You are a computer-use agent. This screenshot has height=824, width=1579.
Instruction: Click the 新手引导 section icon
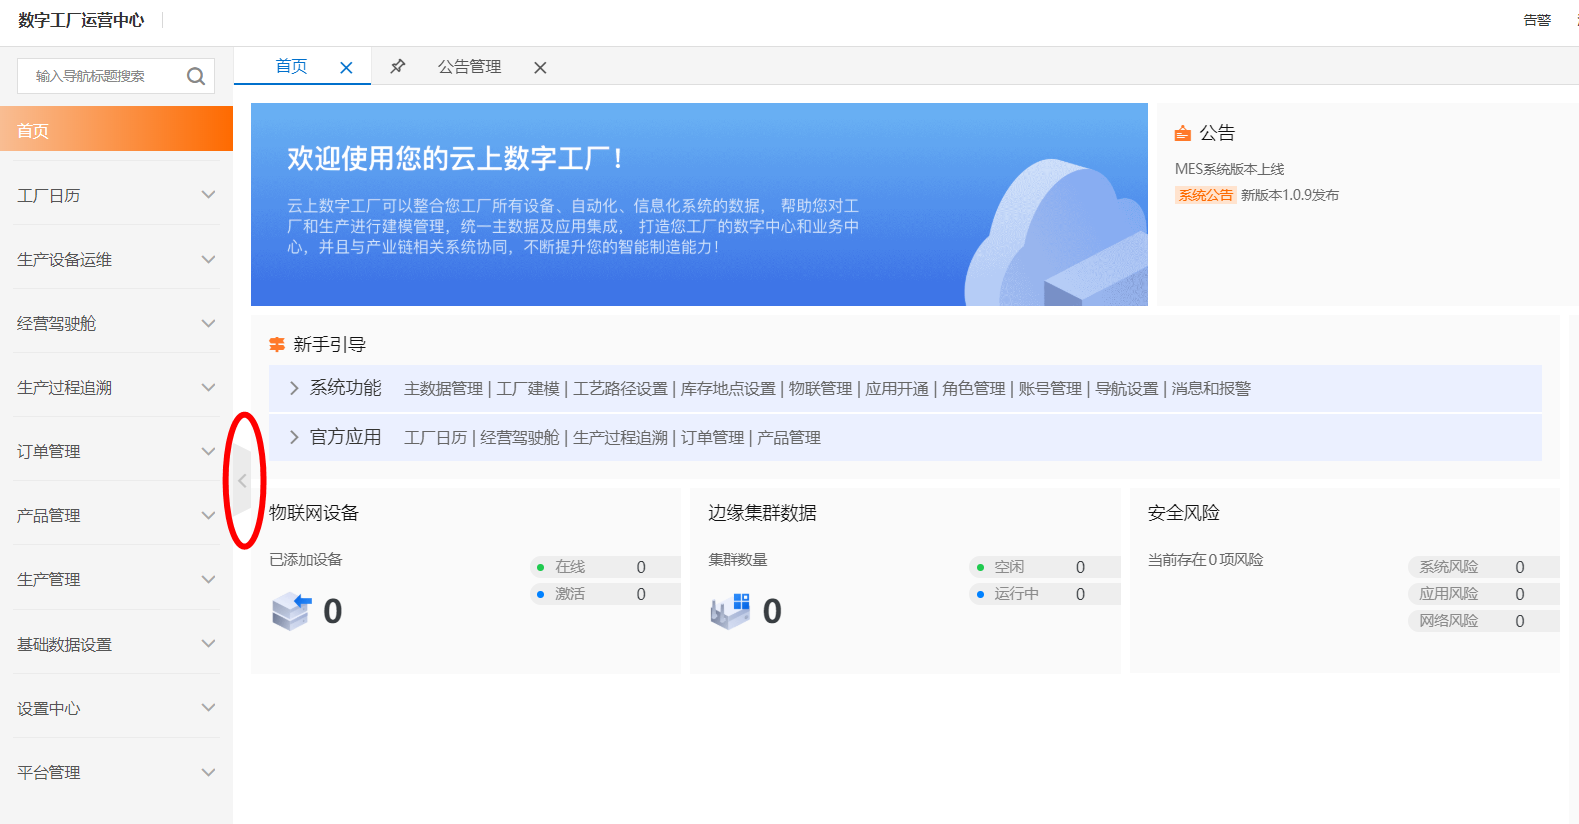(x=277, y=344)
